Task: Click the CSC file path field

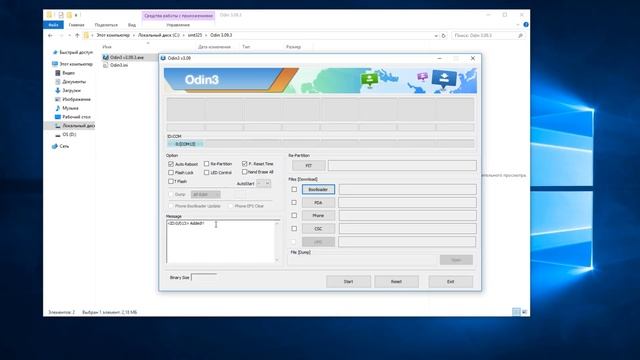Action: point(407,229)
